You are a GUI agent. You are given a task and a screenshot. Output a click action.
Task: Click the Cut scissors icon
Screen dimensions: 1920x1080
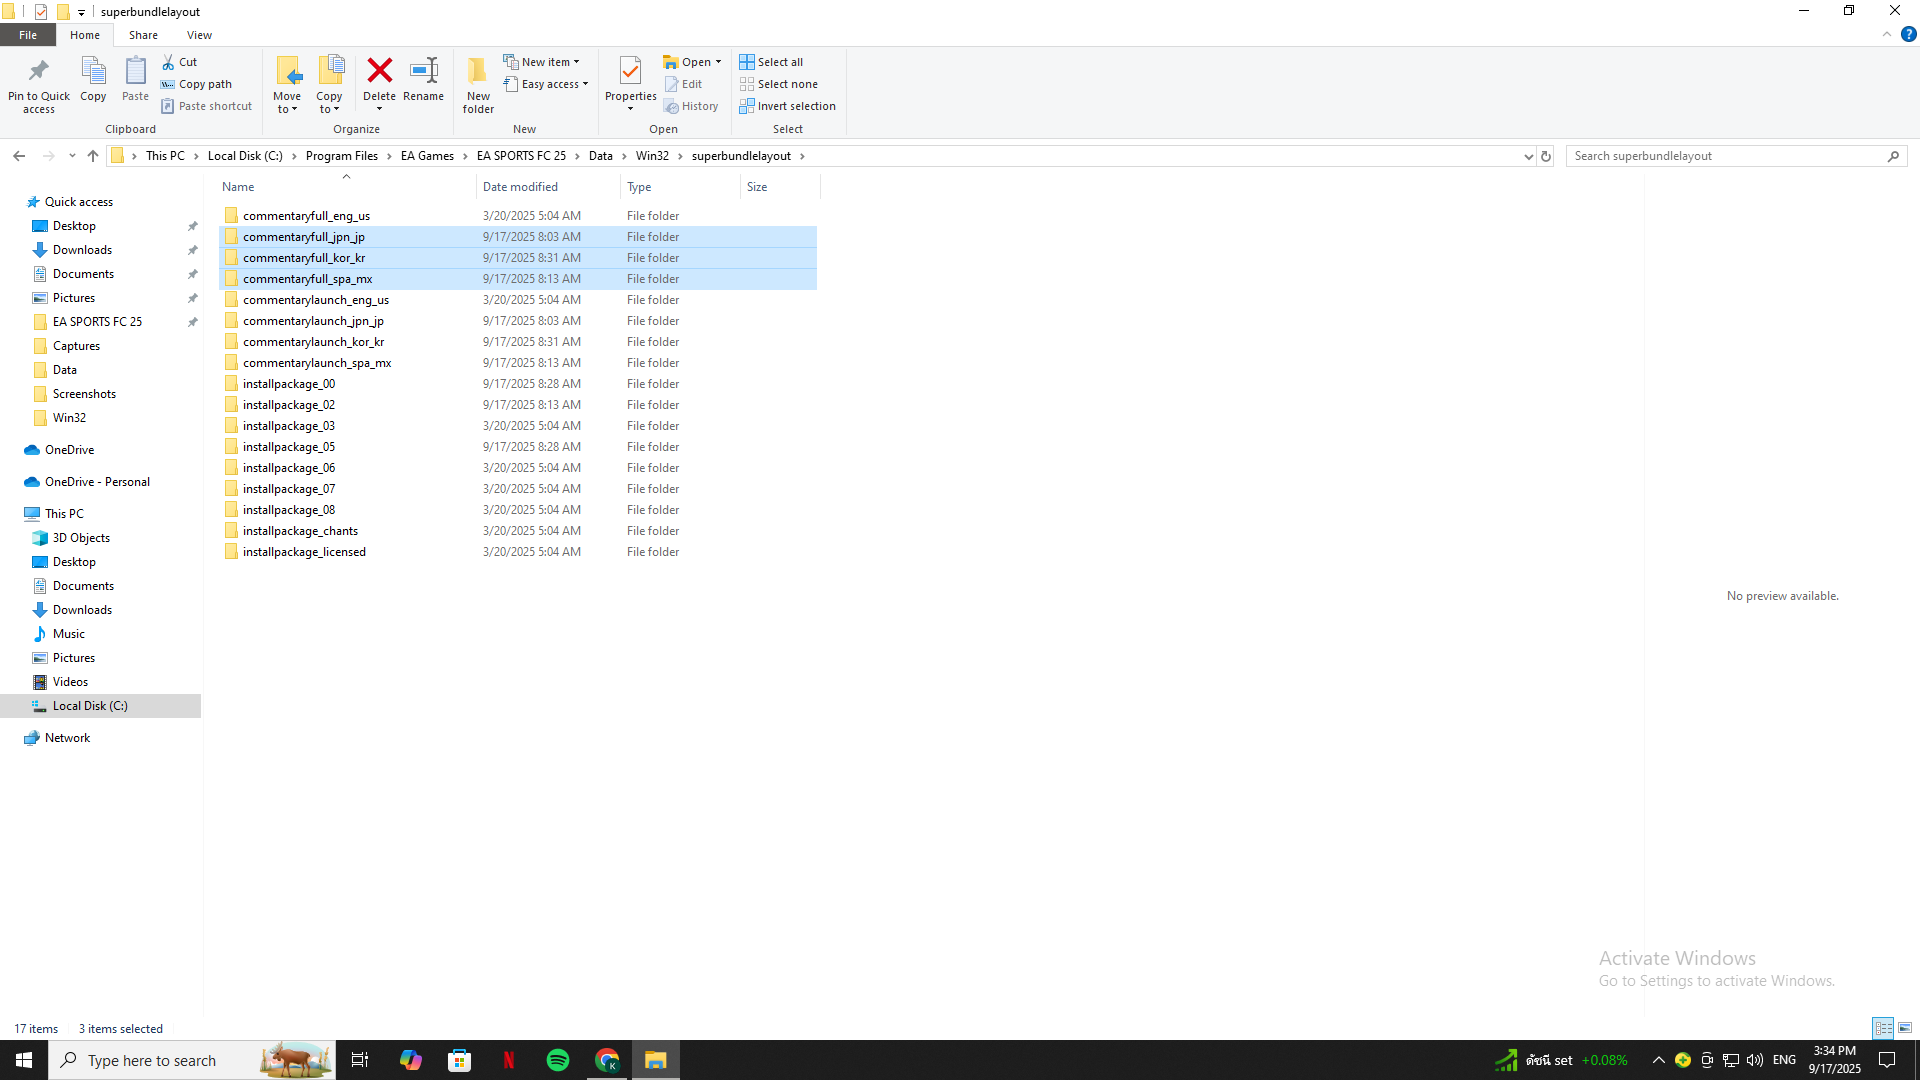[169, 62]
